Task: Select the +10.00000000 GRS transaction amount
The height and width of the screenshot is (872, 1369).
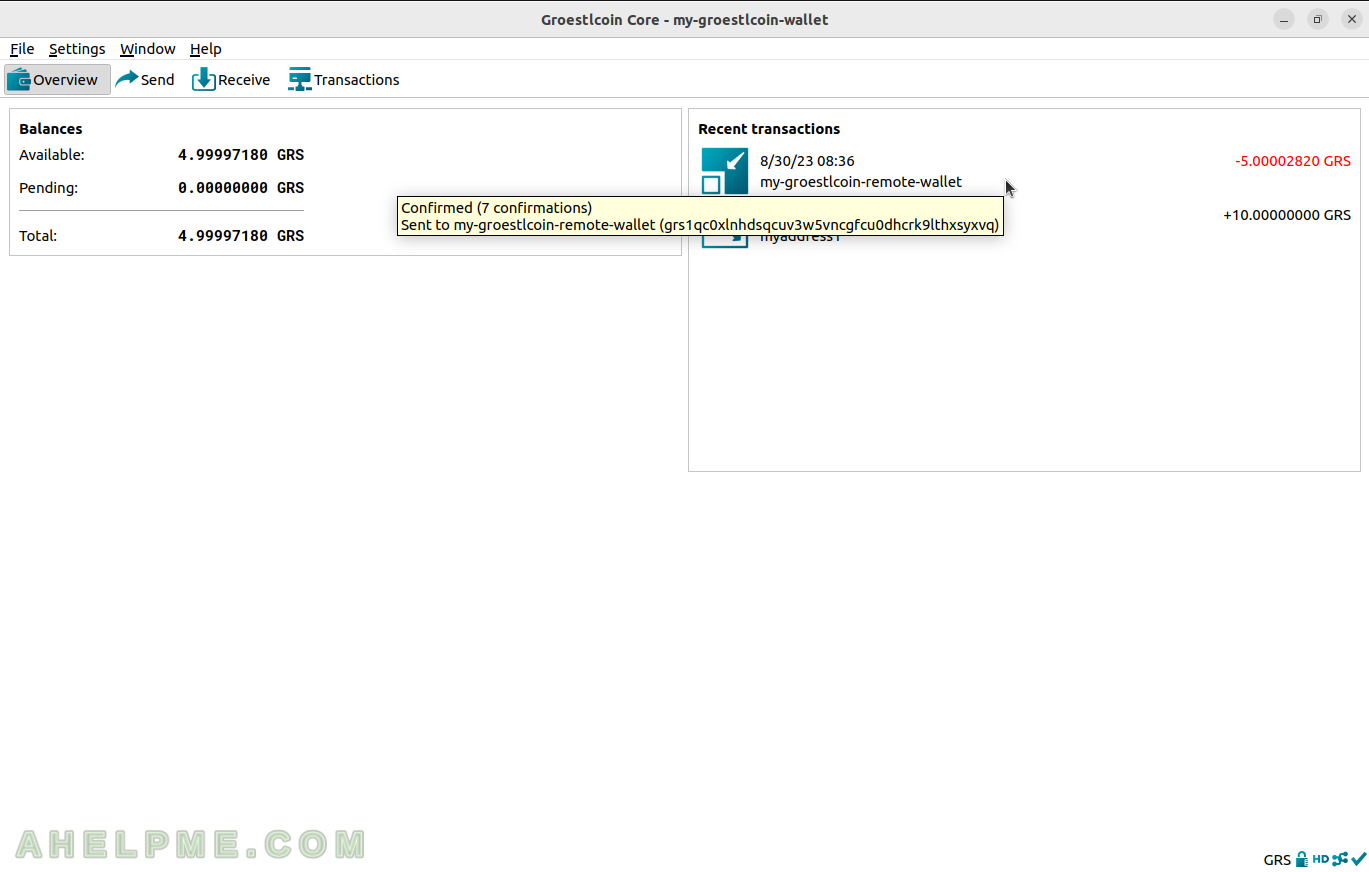Action: 1287,215
